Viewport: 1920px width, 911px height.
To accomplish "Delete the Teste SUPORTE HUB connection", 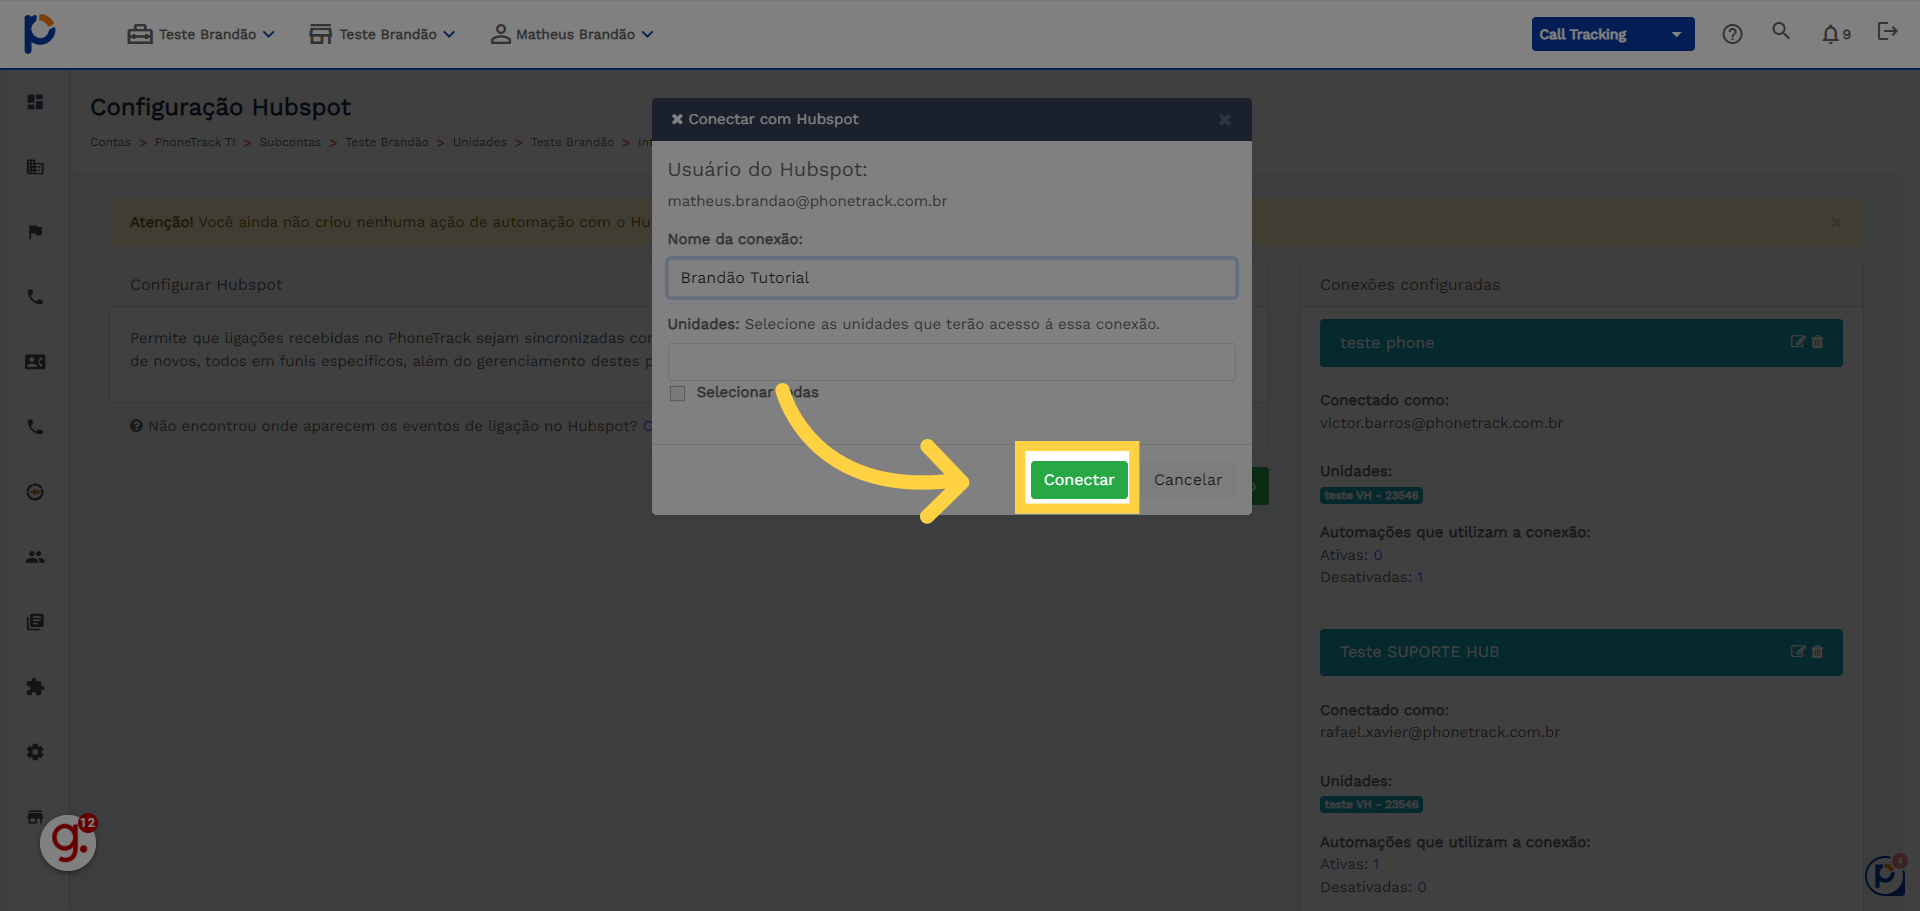I will [1817, 652].
